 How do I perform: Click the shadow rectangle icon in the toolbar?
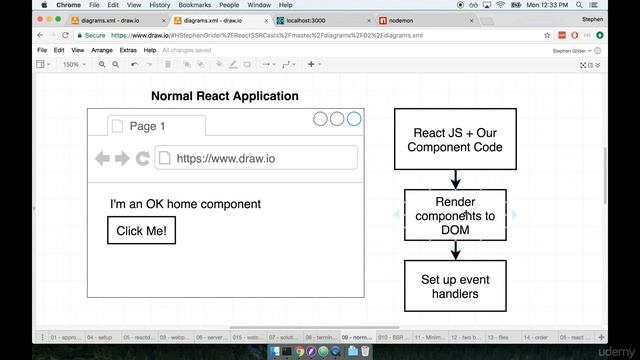[247, 64]
